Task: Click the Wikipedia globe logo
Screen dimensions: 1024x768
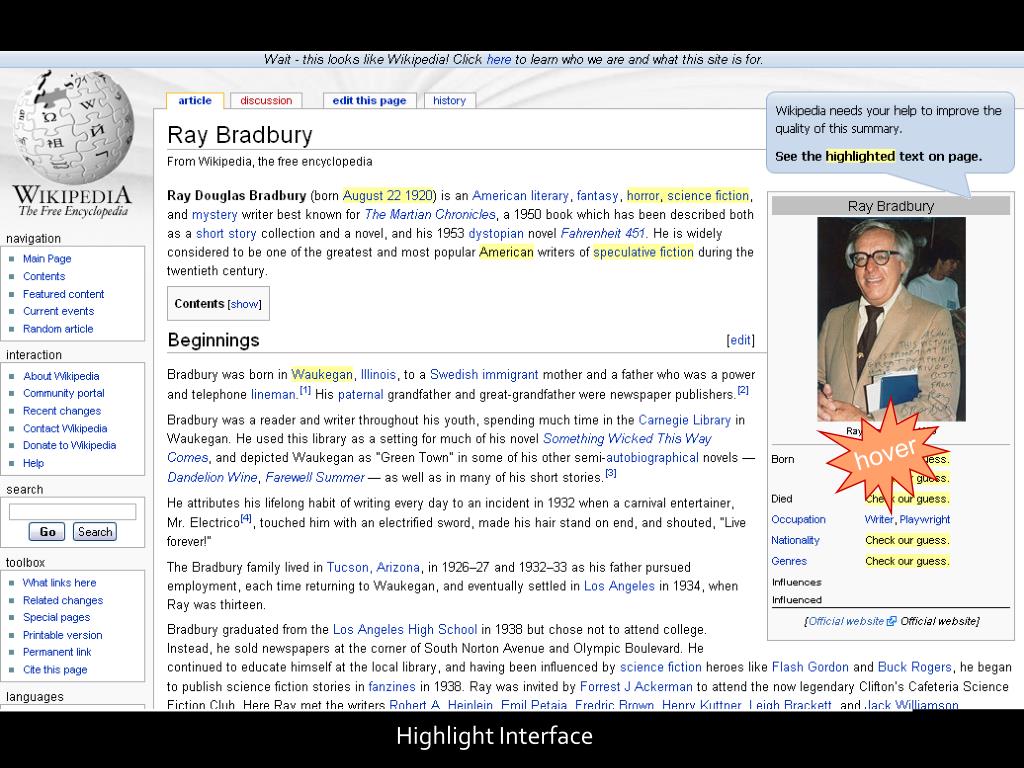Action: pyautogui.click(x=74, y=129)
